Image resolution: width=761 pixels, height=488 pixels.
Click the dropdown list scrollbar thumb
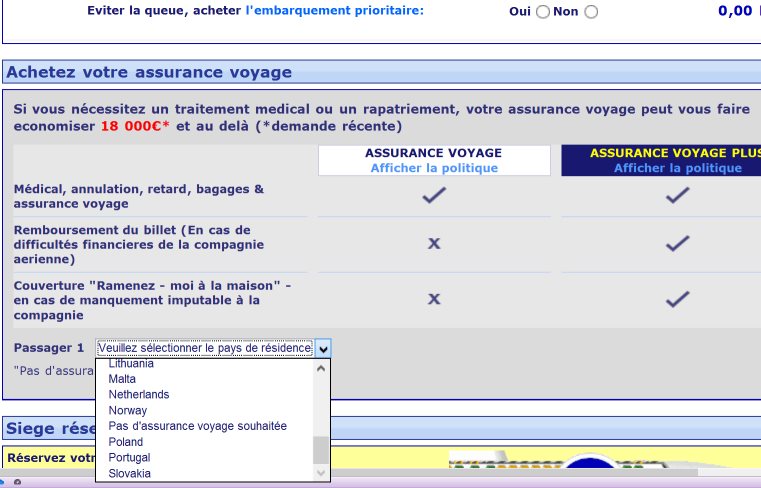[321, 449]
